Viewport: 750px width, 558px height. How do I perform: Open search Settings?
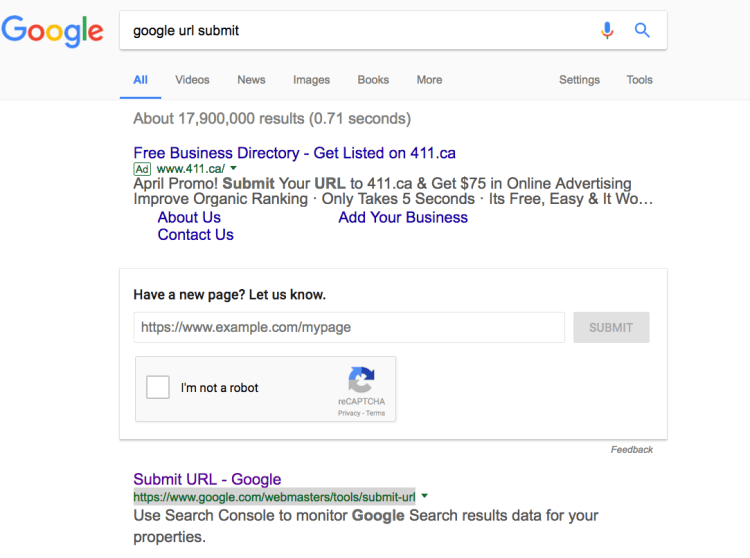coord(579,80)
